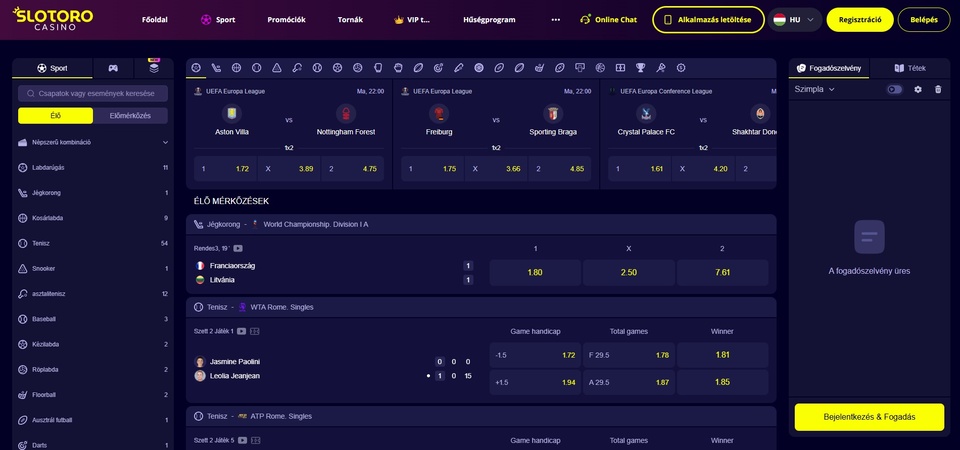This screenshot has height=450, width=960.
Task: Open Hűségprogram in top menu
Action: coord(489,20)
